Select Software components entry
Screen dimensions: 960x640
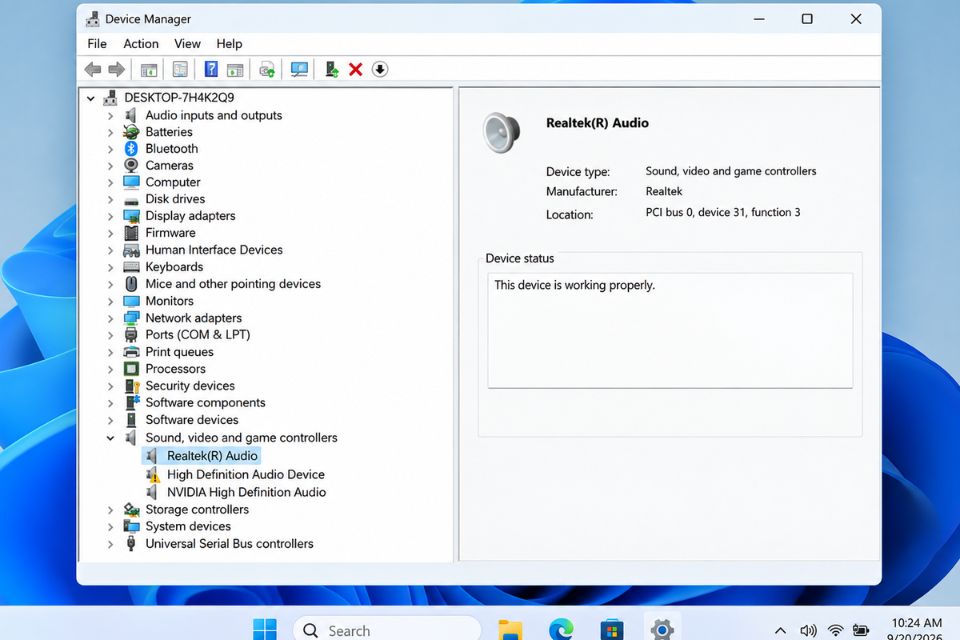(205, 403)
